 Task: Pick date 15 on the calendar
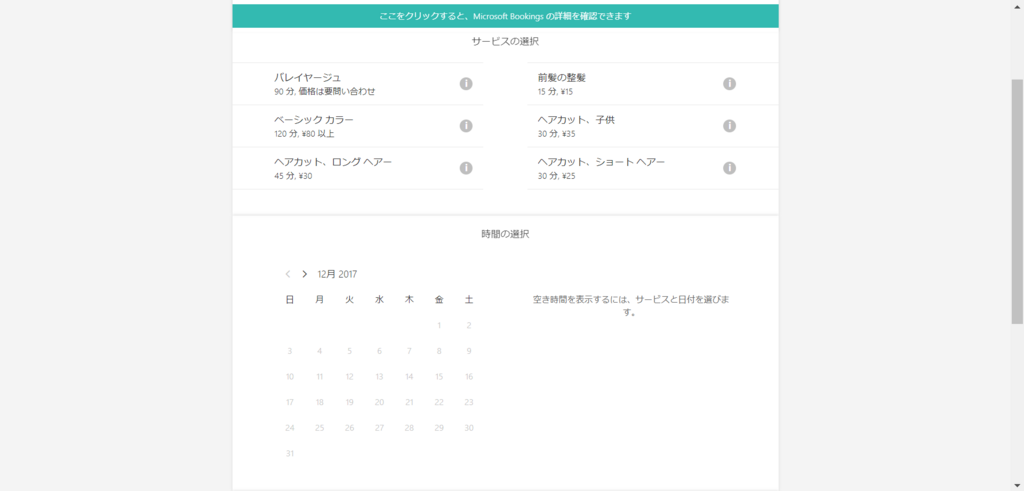[x=439, y=377]
